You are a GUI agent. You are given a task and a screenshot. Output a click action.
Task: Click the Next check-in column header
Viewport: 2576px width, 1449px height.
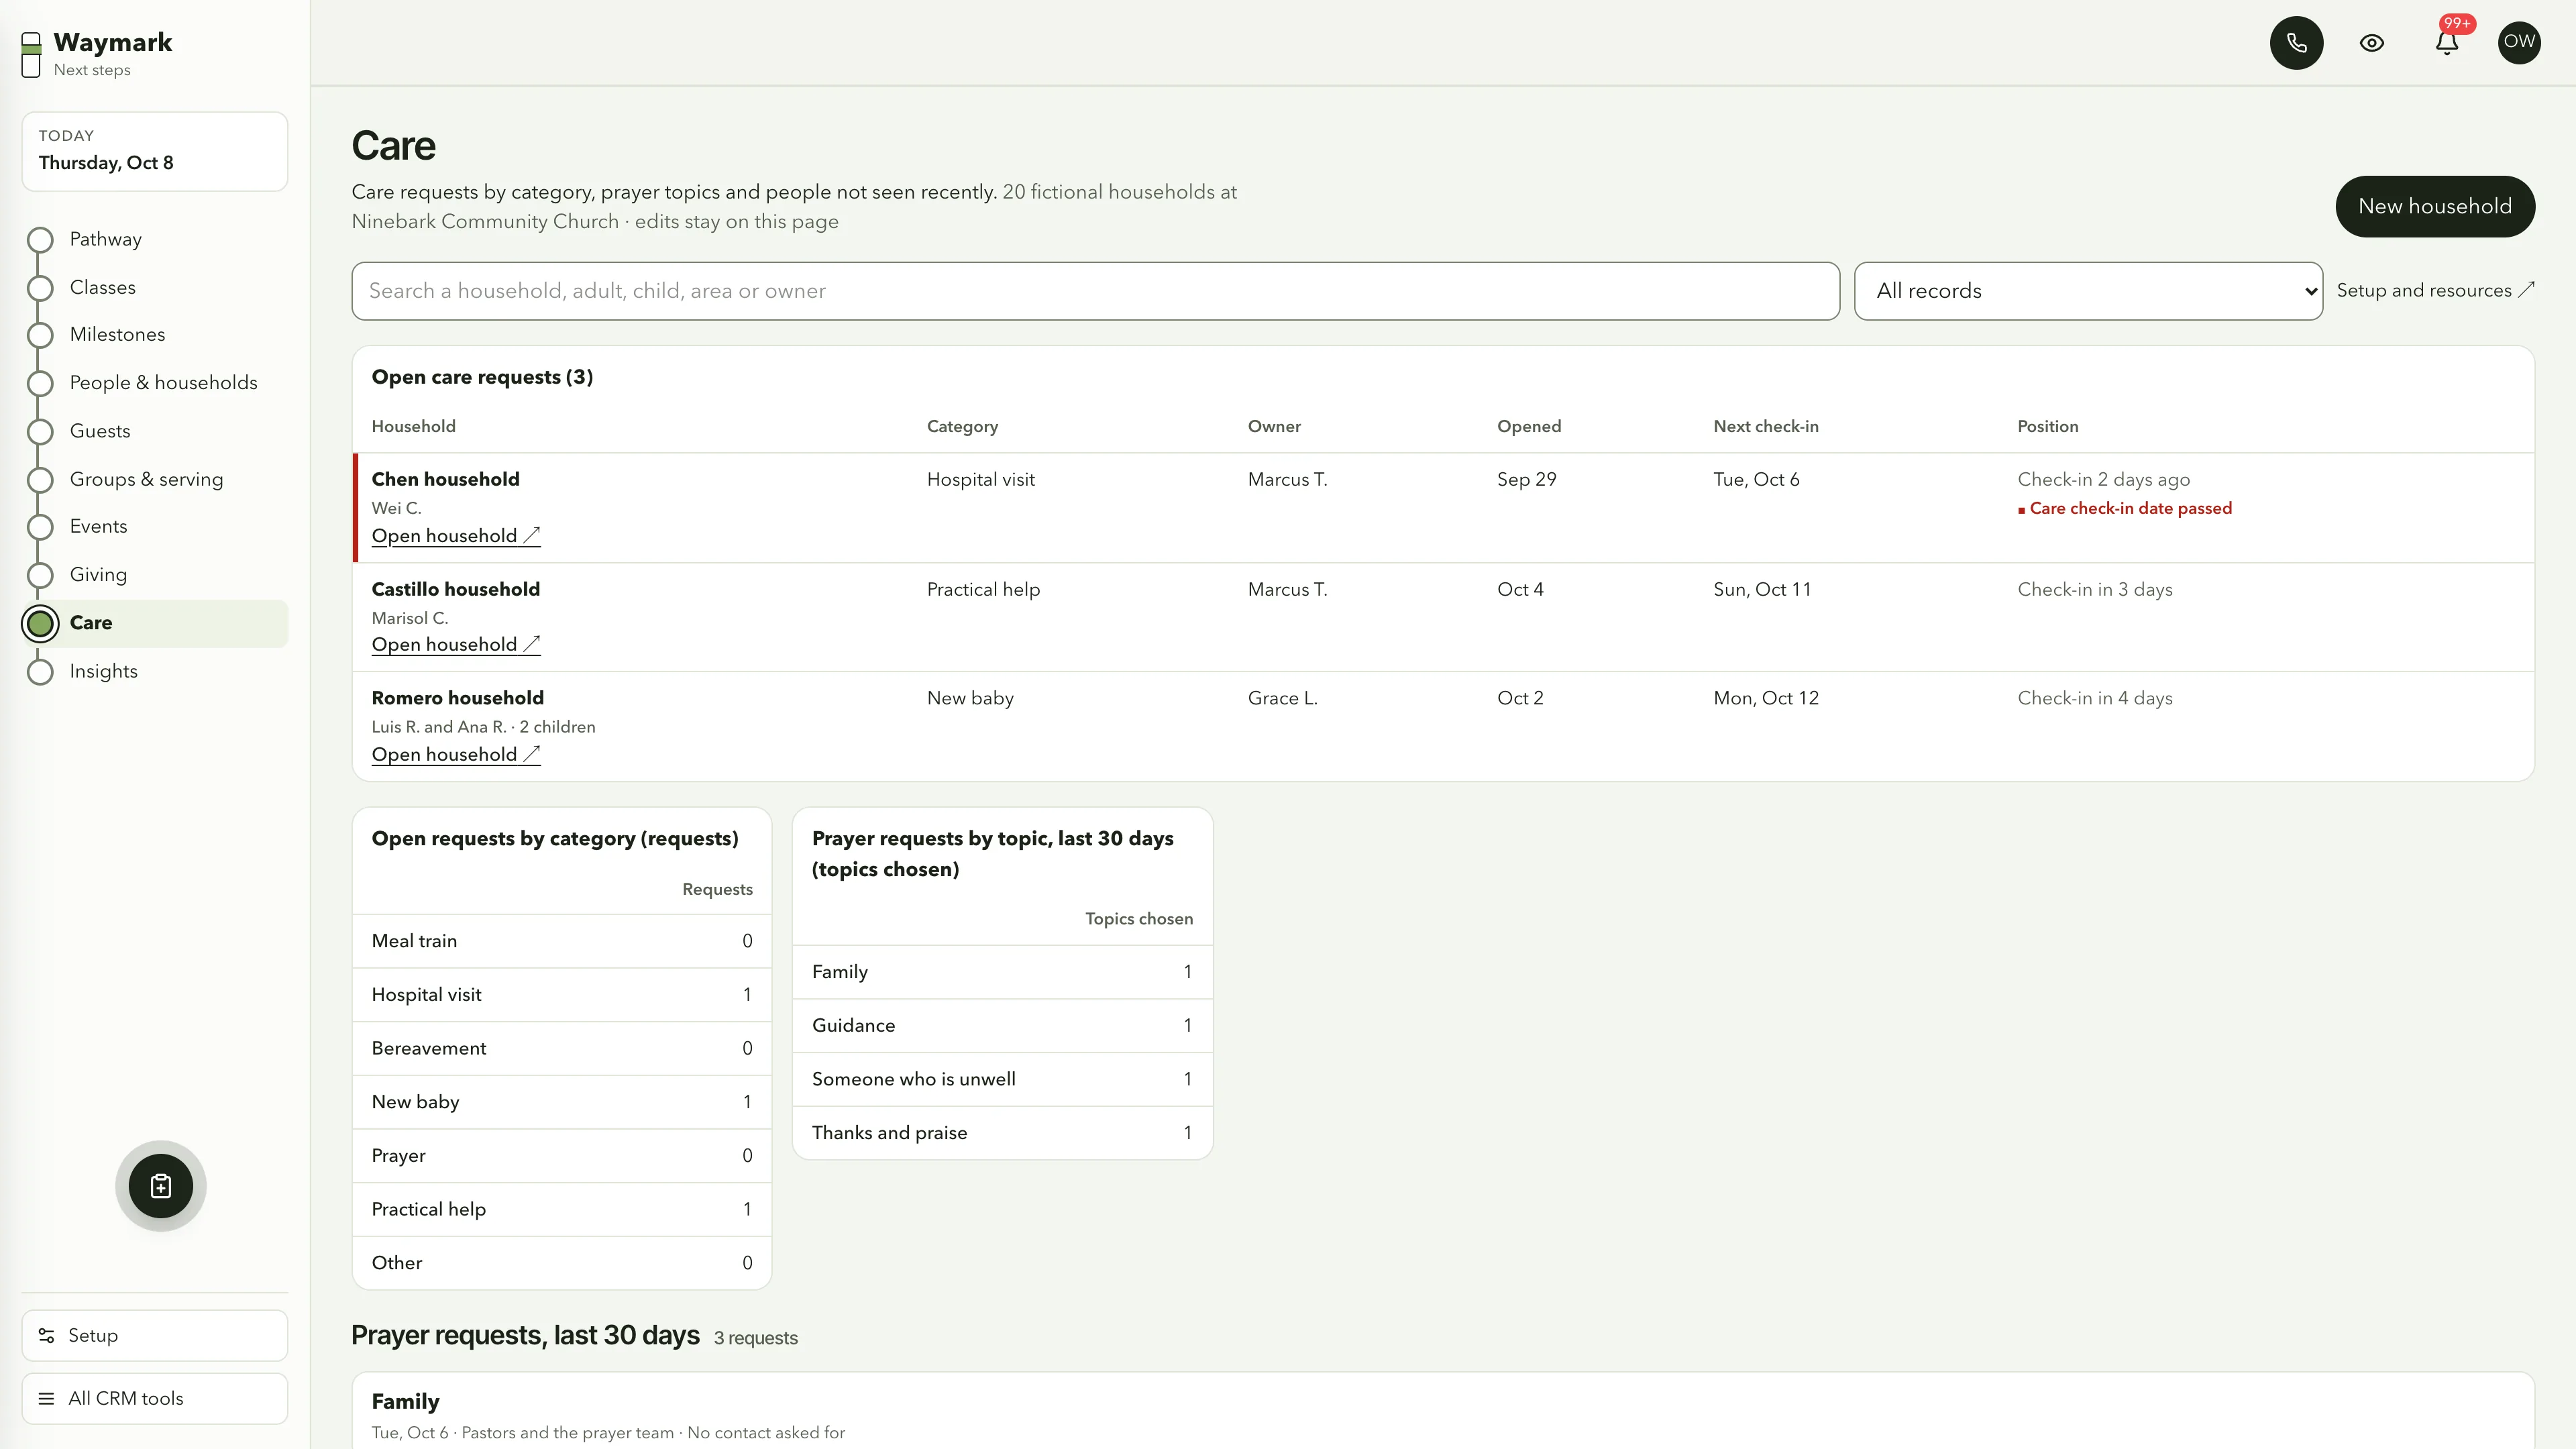pyautogui.click(x=1766, y=426)
